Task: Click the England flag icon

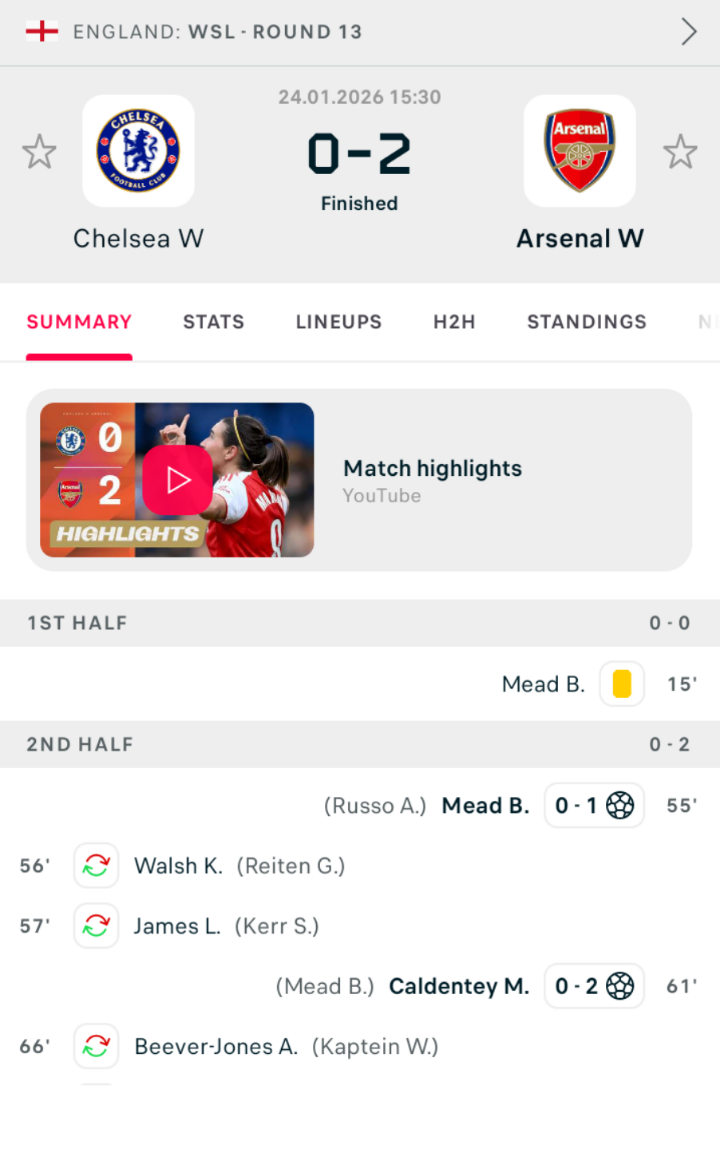Action: click(x=44, y=31)
